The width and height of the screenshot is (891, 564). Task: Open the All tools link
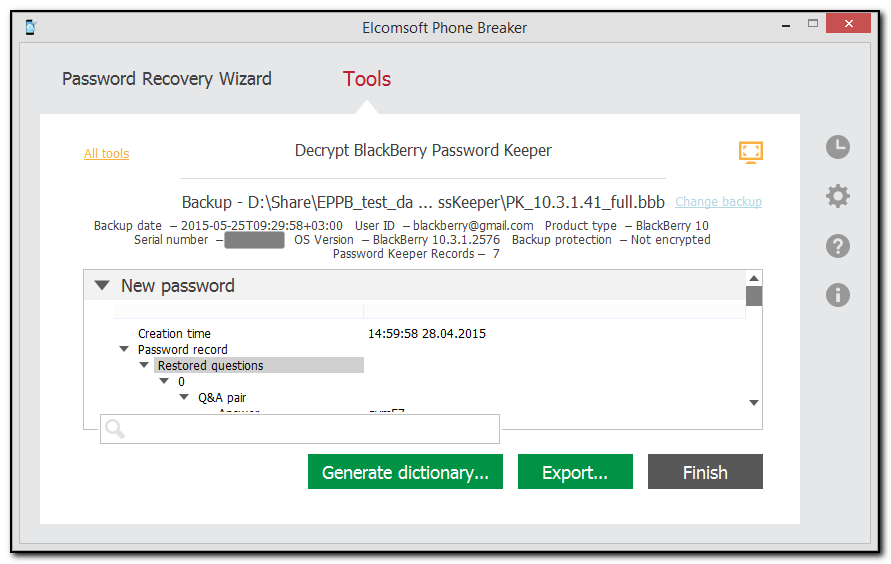(106, 154)
